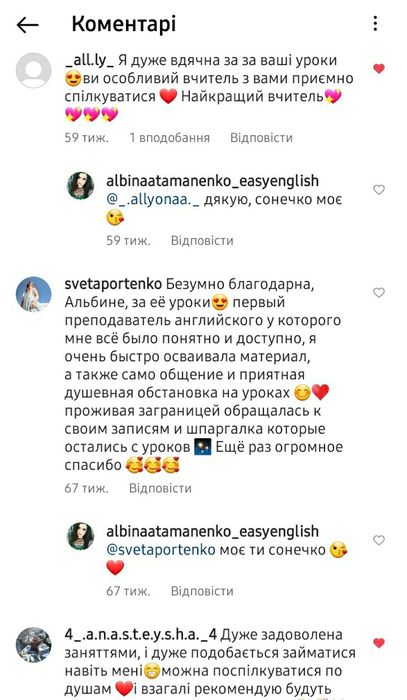Unlike the _all.ly_ comment heart
Viewport: 407px width, 700px height.
click(x=379, y=68)
